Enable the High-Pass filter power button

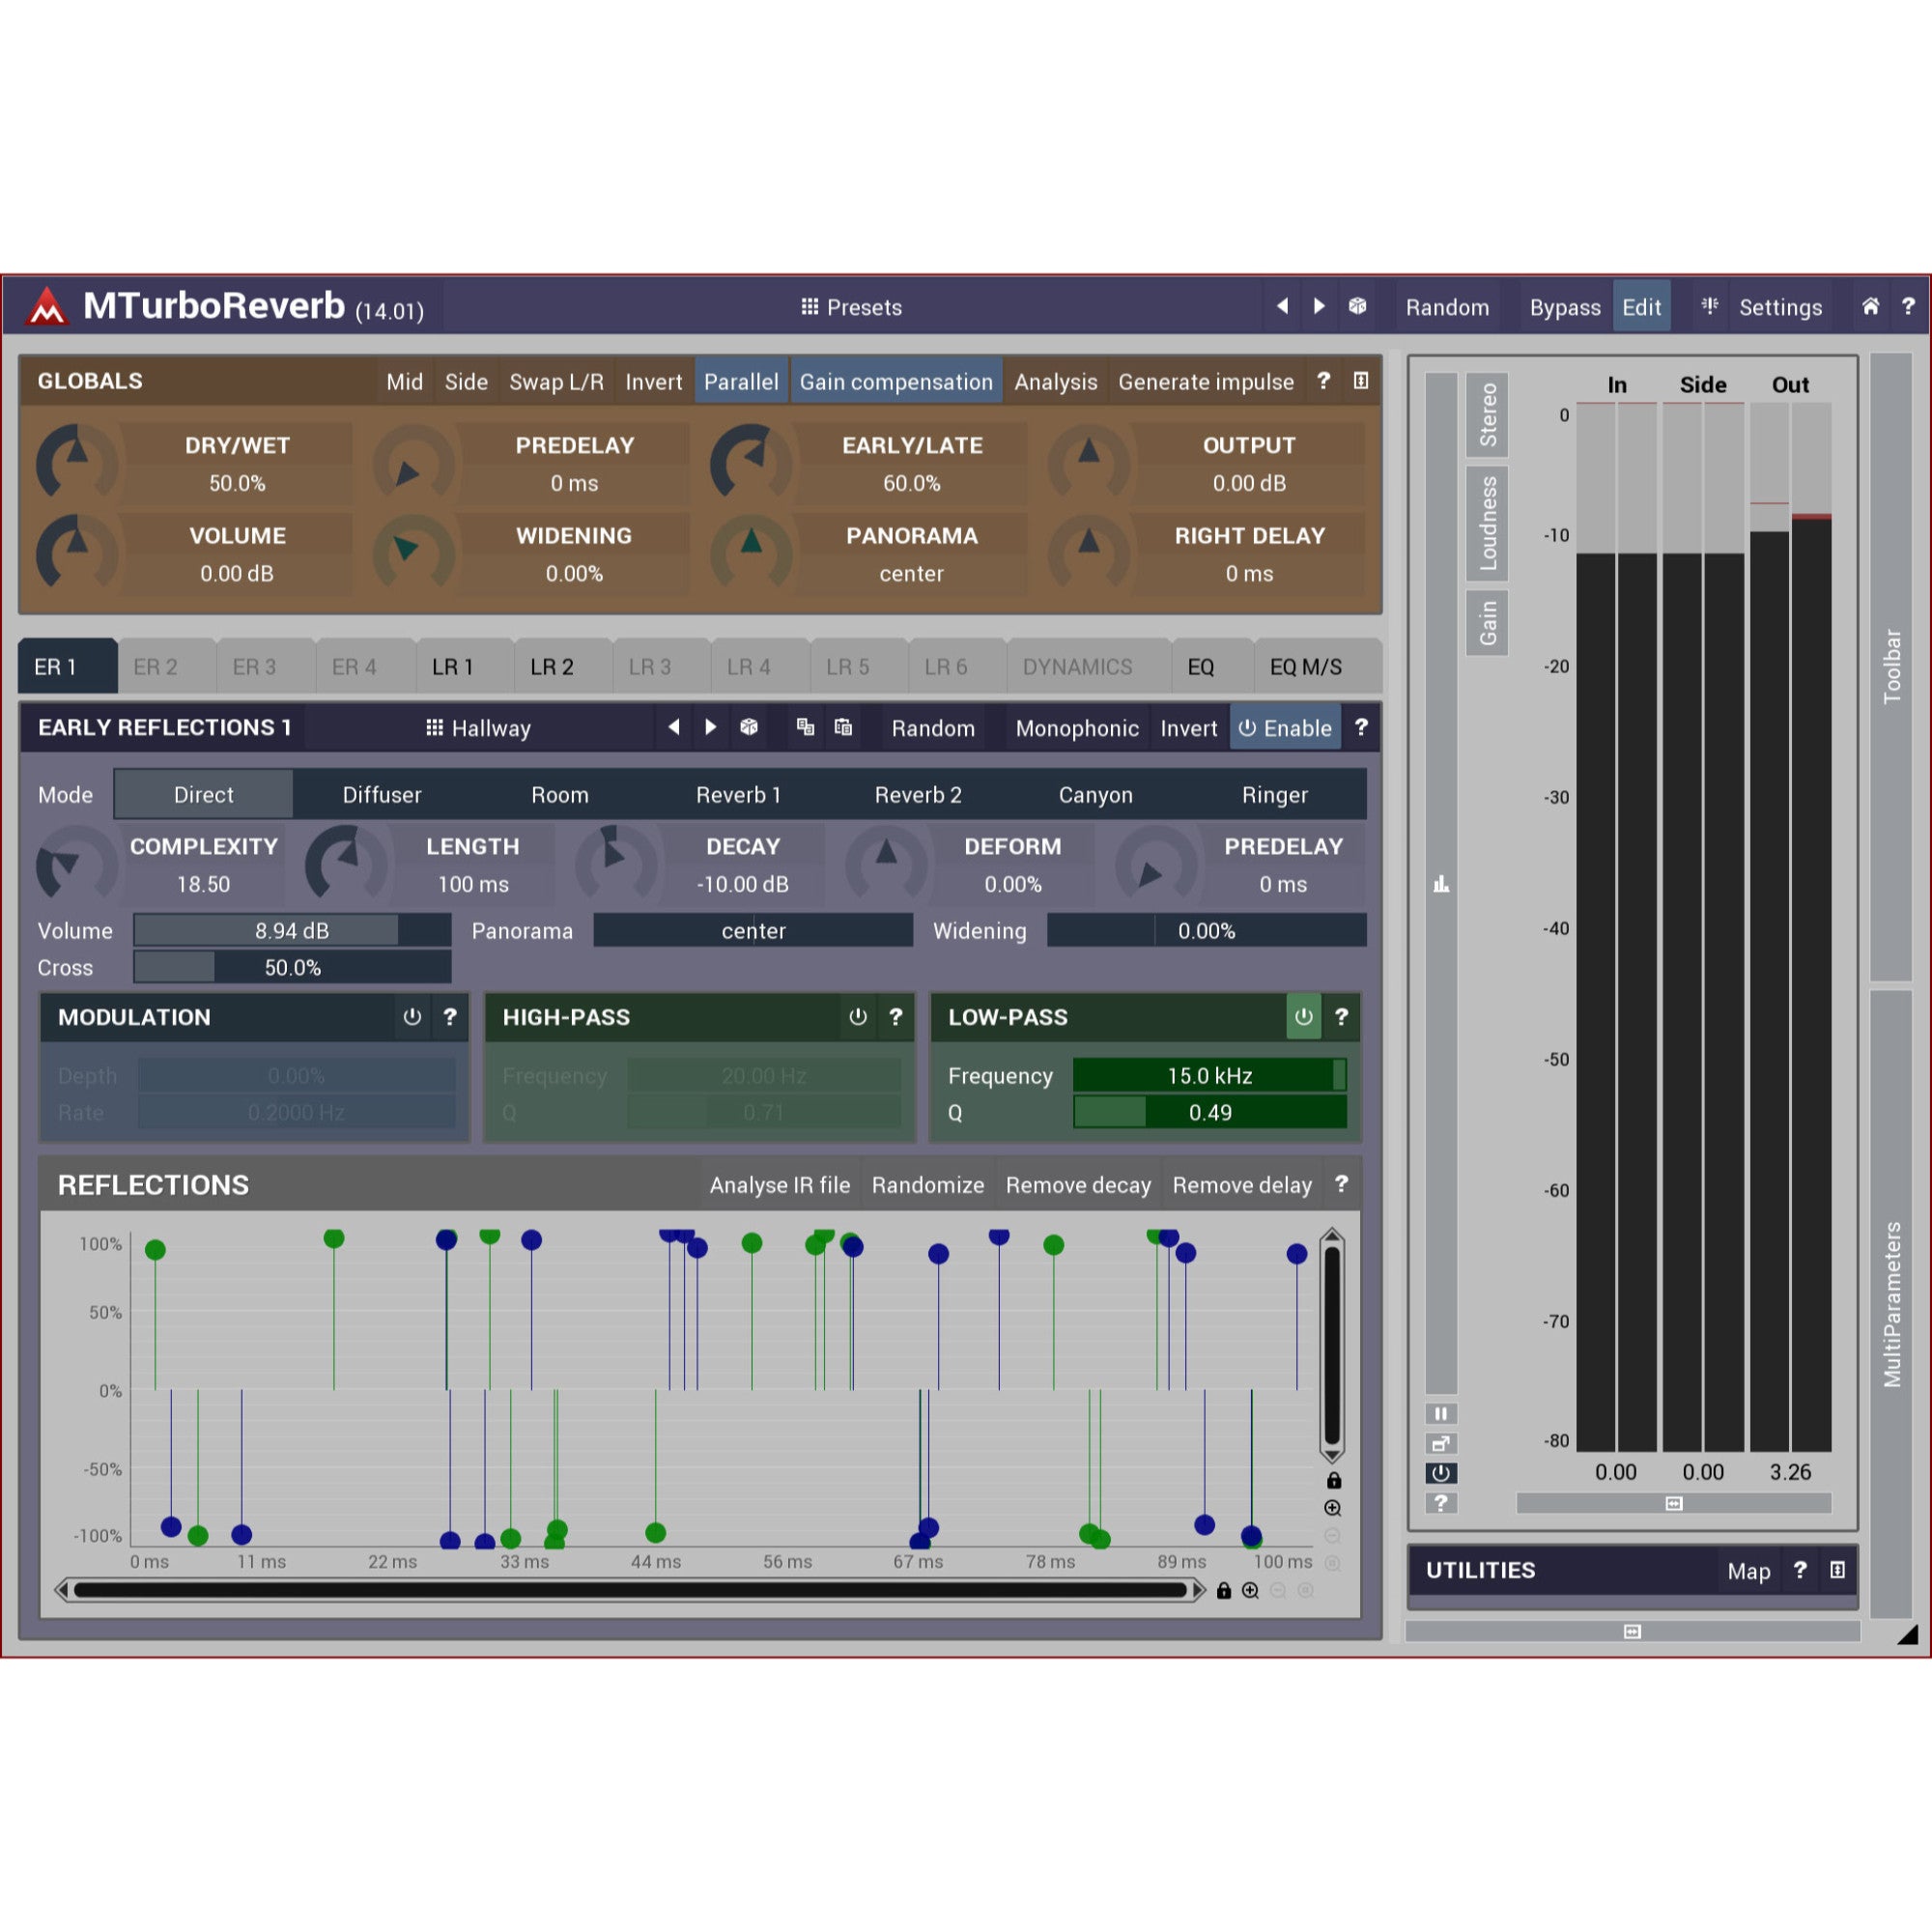tap(857, 1017)
